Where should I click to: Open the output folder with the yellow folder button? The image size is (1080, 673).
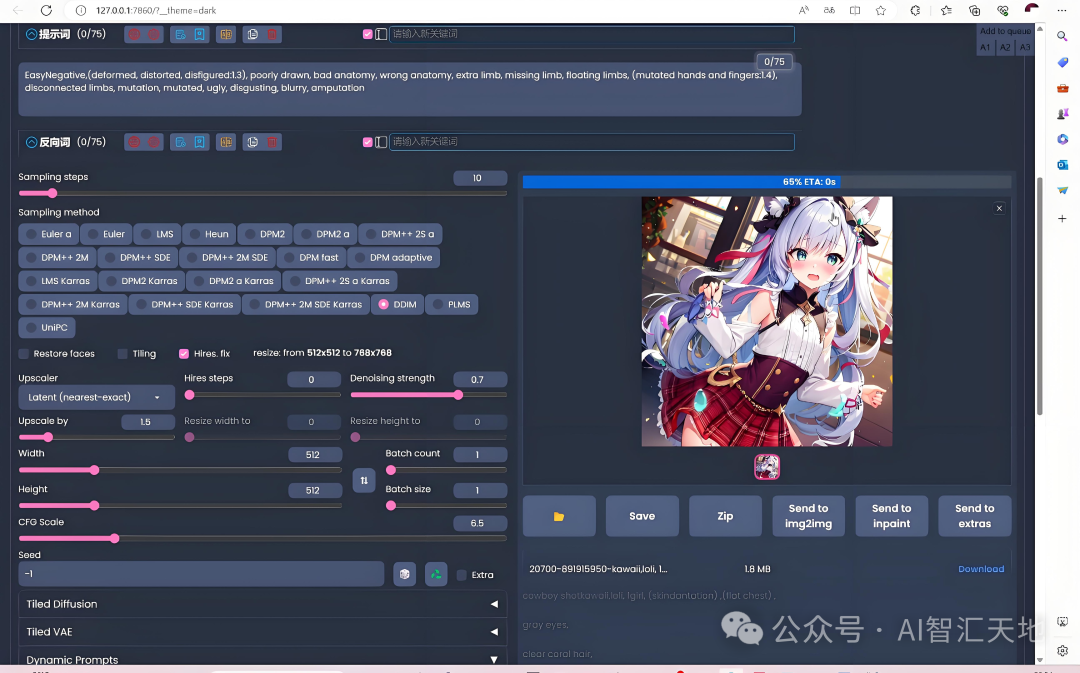pos(559,516)
